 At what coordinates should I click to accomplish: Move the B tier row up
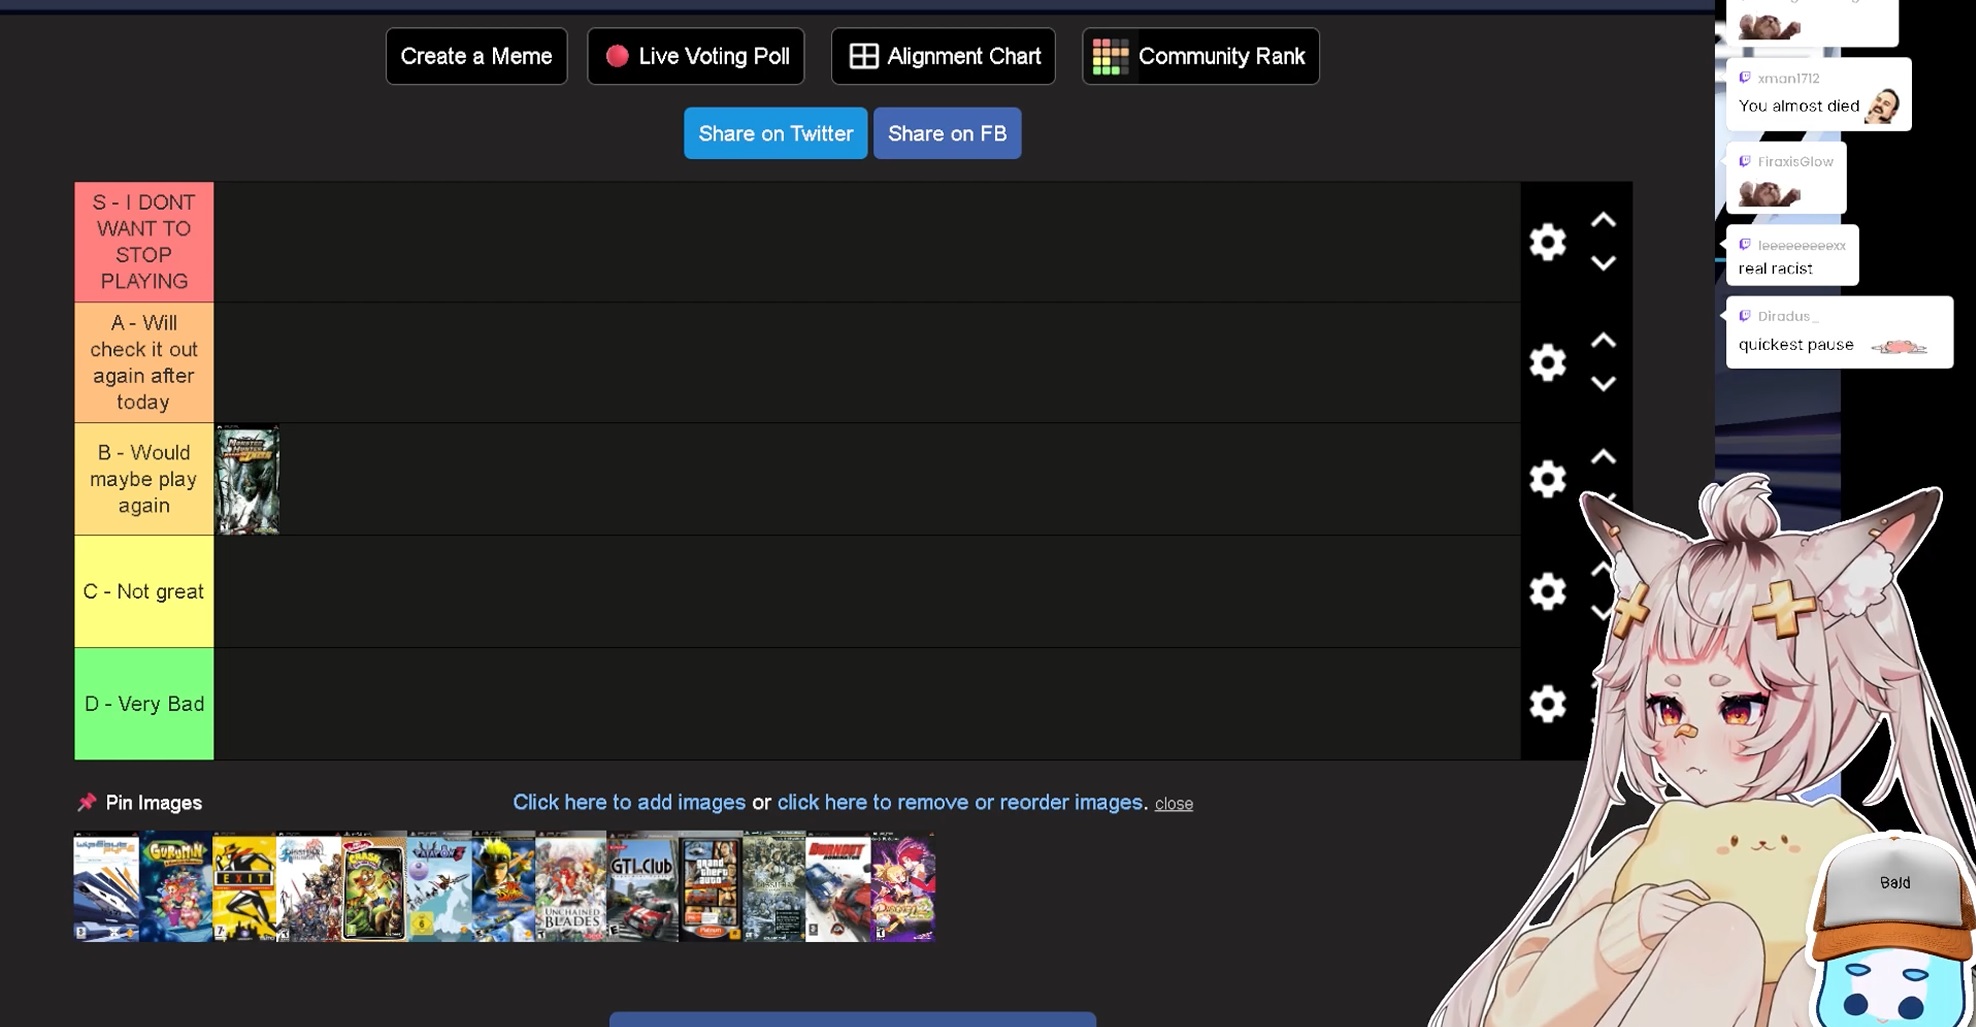(x=1603, y=457)
